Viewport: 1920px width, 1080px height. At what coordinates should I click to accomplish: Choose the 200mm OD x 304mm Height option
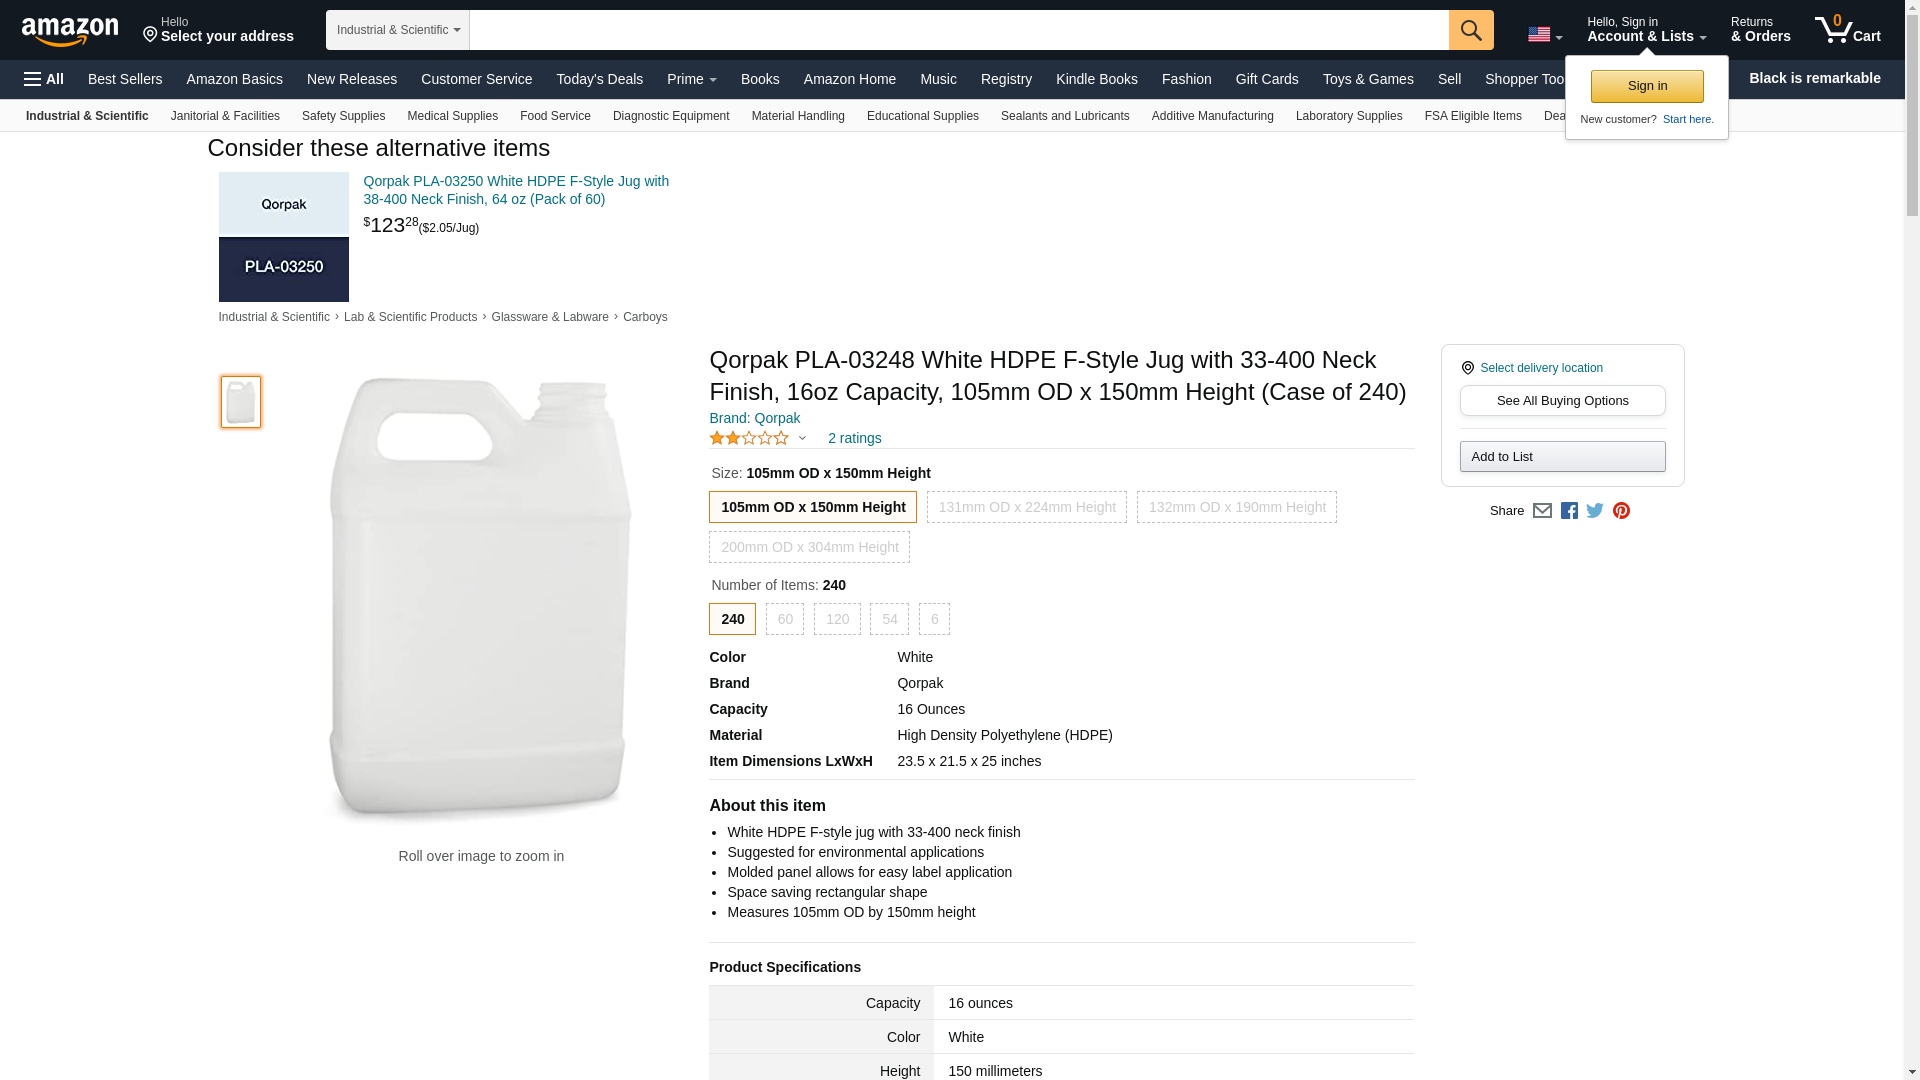click(x=809, y=547)
